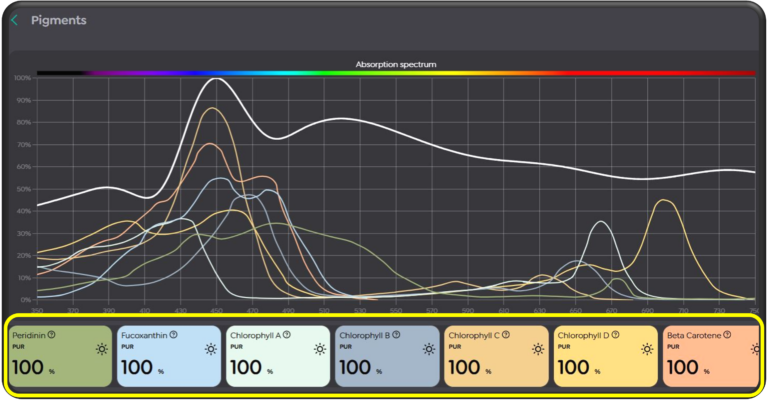Toggle the Fucoxanthin sun icon
The image size is (768, 400).
pos(210,349)
